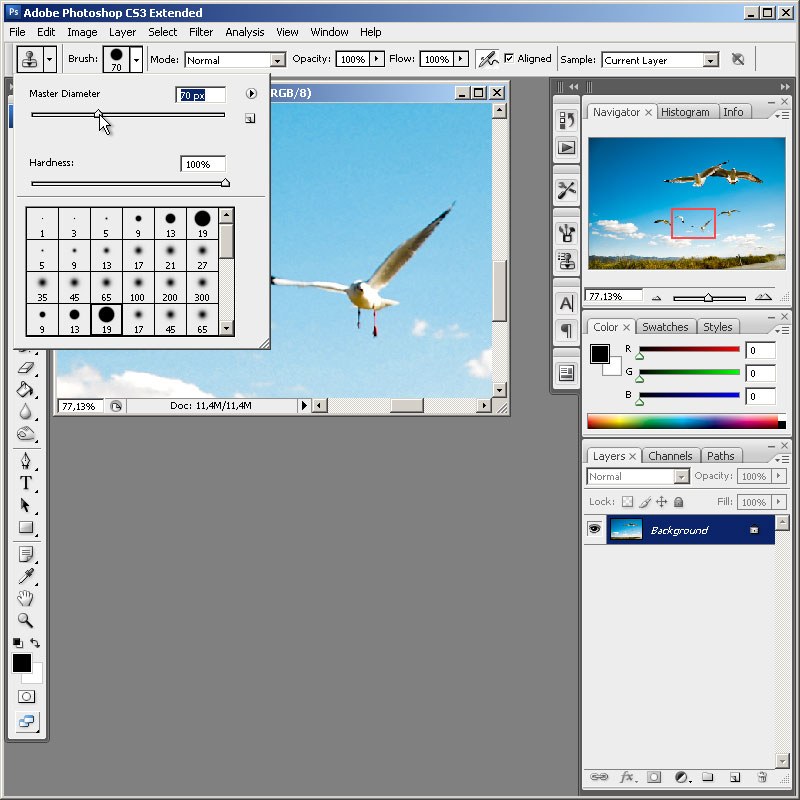This screenshot has width=800, height=800.
Task: Swap foreground and background colors
Action: (35, 643)
